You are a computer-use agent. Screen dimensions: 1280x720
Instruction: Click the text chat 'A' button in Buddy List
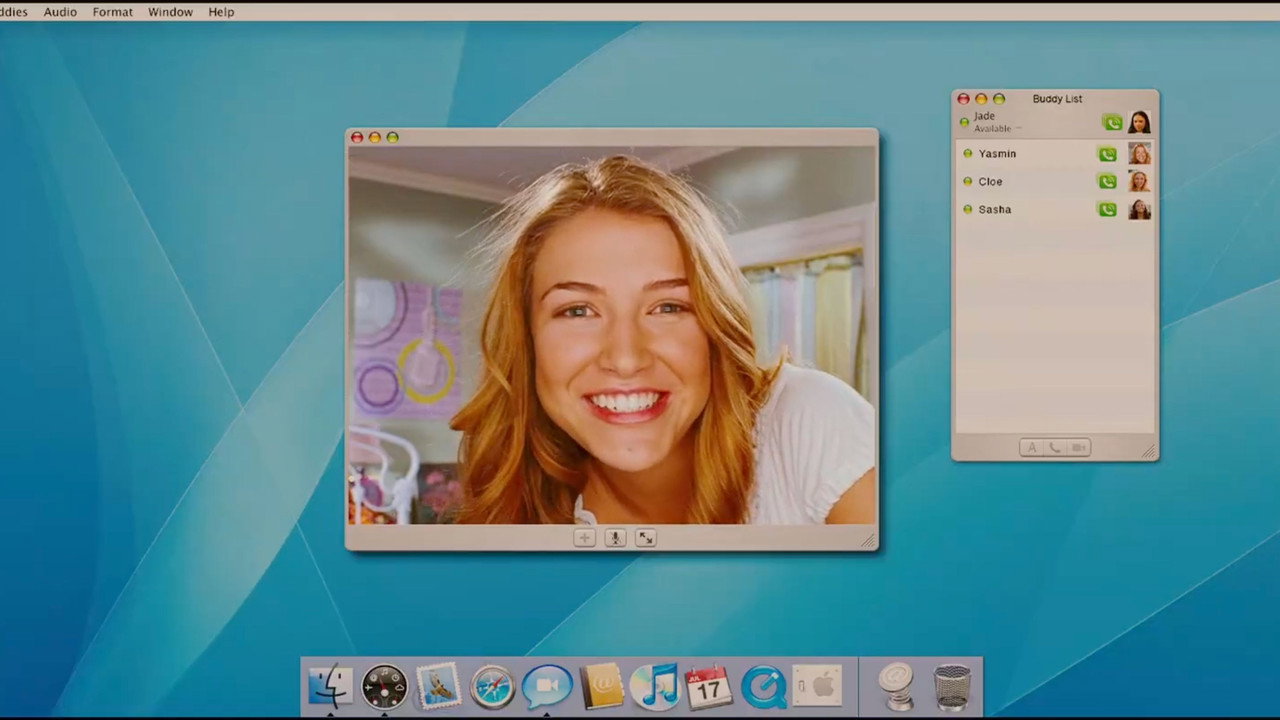click(x=1032, y=448)
